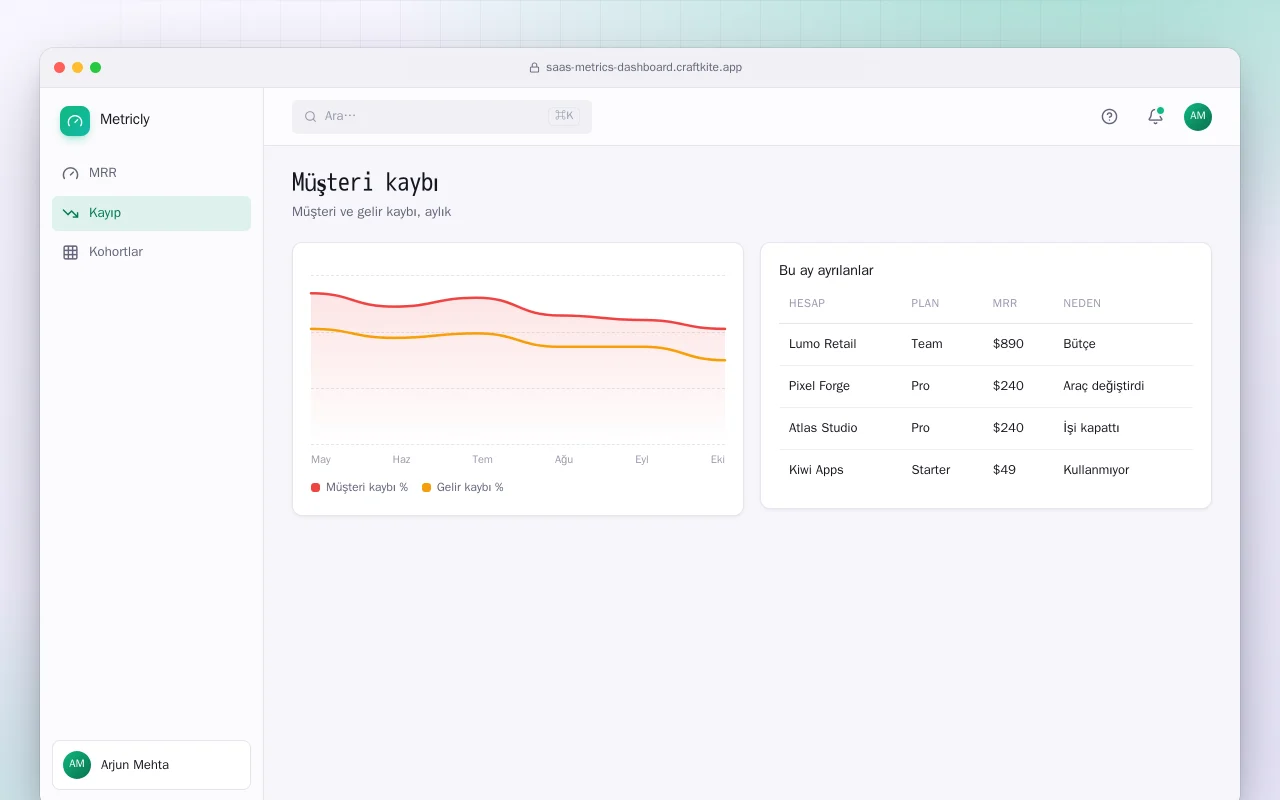Viewport: 1280px width, 800px height.
Task: Click the magnifier icon in search bar
Action: tap(311, 116)
